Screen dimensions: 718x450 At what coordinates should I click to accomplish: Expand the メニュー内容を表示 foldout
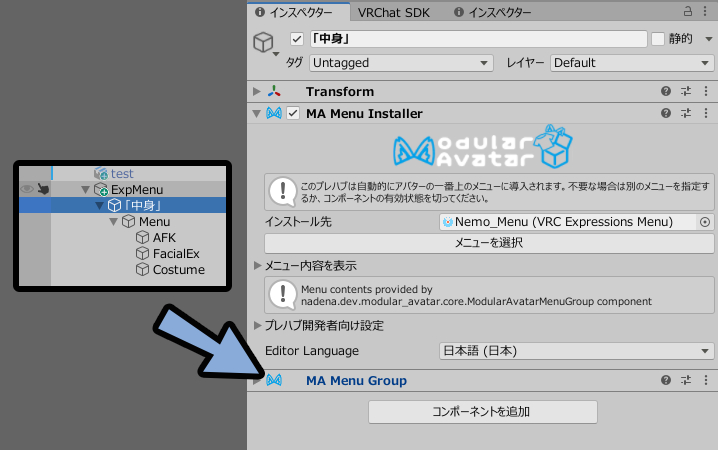tap(257, 266)
